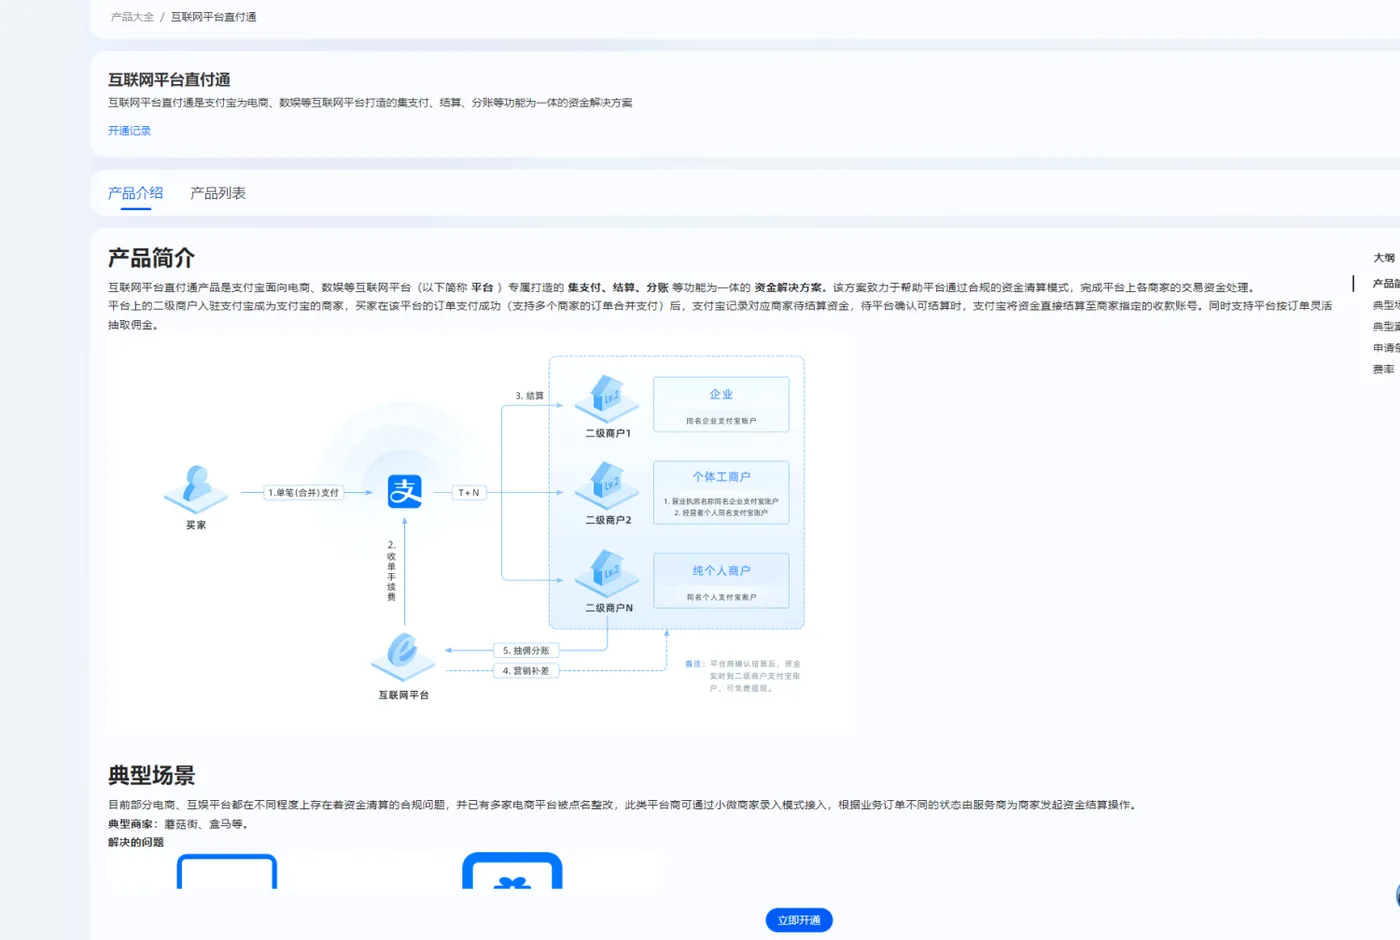The width and height of the screenshot is (1400, 940).
Task: Open the 开通记录 link
Action: tap(129, 131)
